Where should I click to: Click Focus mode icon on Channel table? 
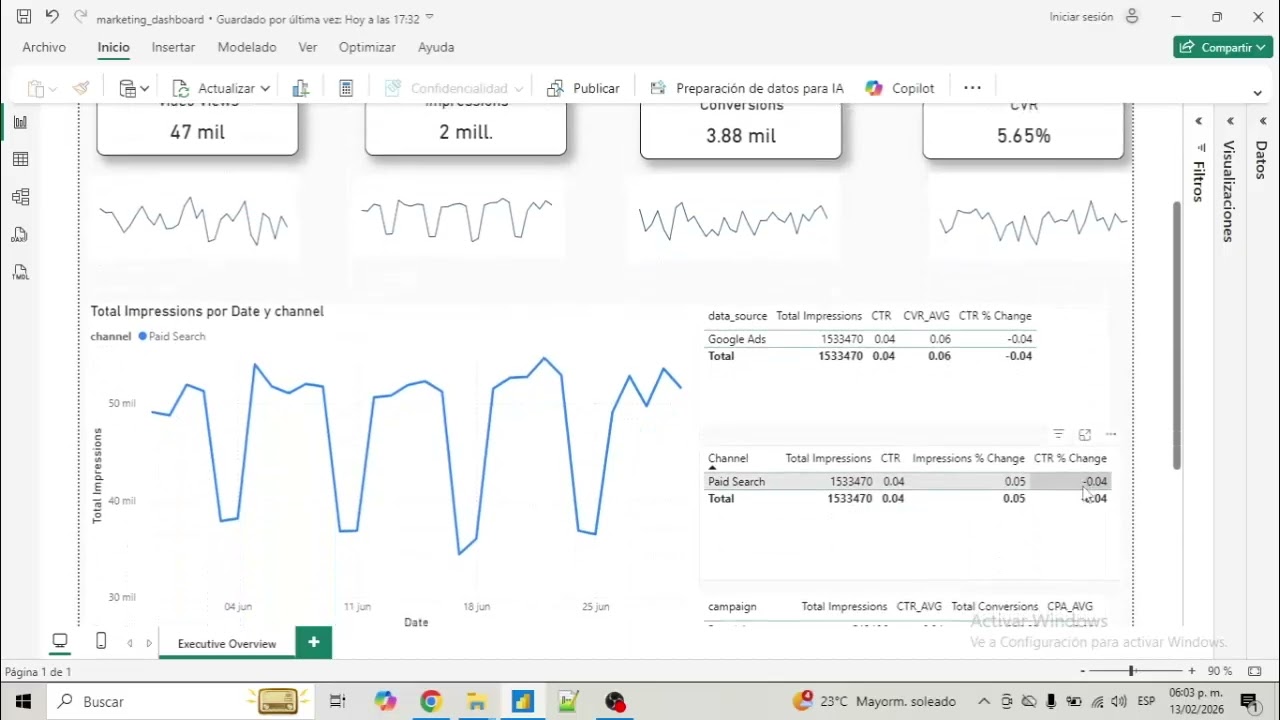[x=1085, y=434]
